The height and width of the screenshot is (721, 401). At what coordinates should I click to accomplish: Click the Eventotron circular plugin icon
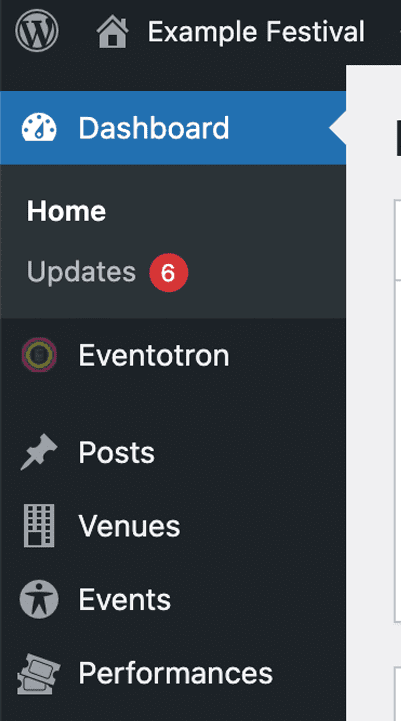pyautogui.click(x=39, y=355)
